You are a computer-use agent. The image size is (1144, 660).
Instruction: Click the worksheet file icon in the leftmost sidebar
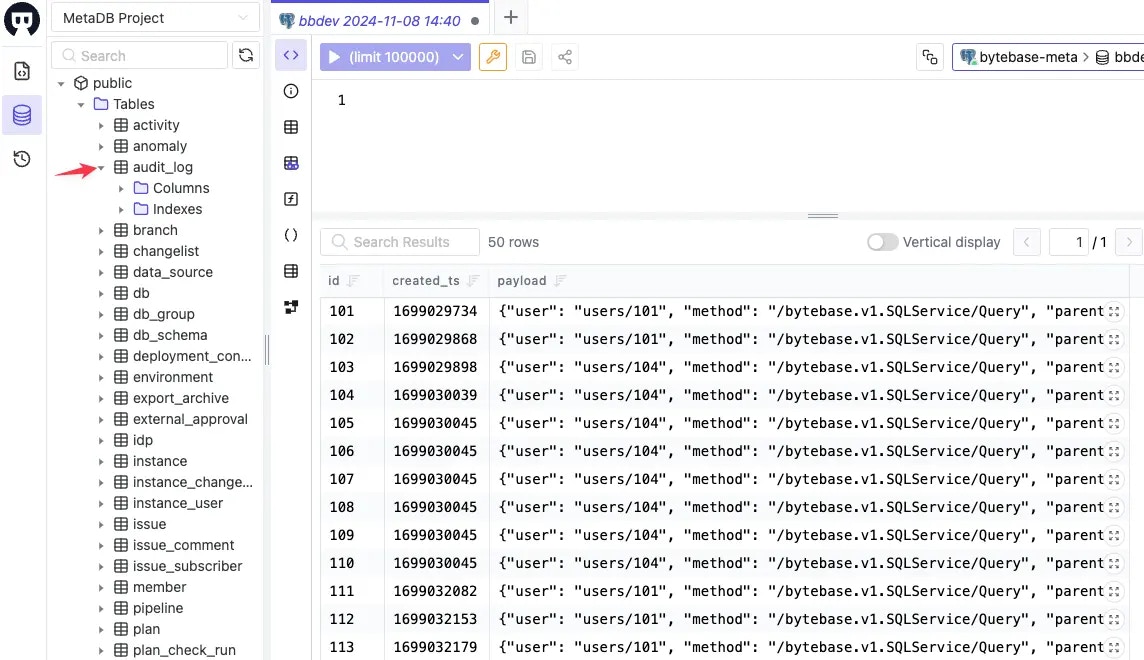point(22,71)
